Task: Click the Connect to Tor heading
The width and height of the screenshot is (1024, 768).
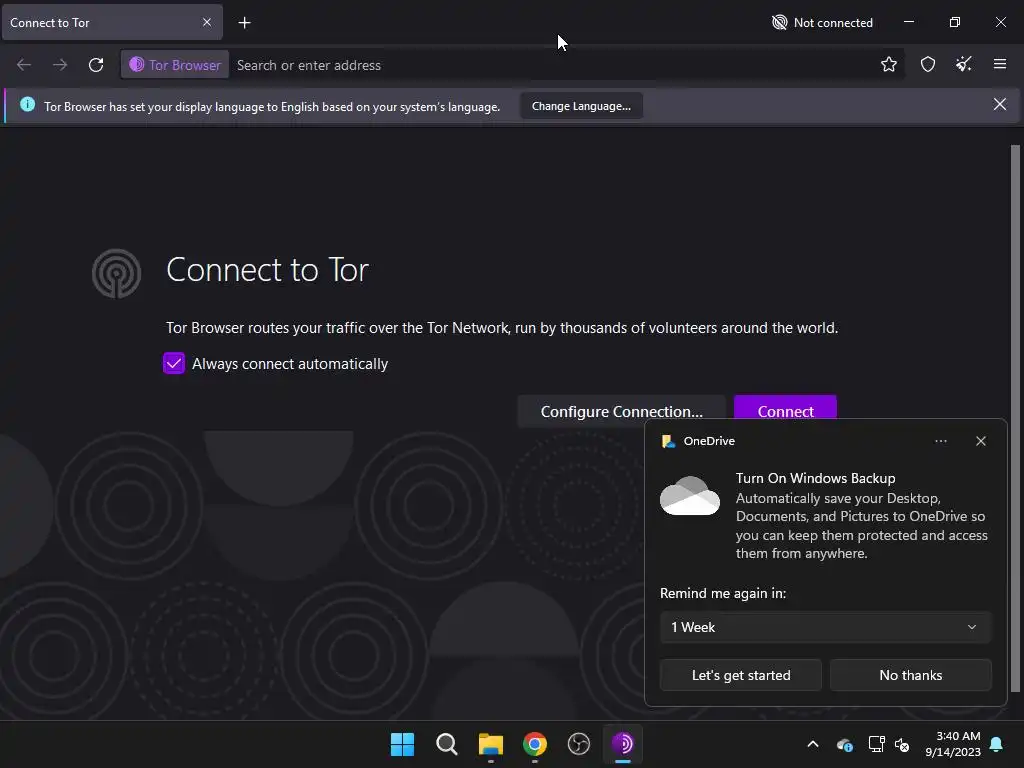Action: tap(267, 270)
